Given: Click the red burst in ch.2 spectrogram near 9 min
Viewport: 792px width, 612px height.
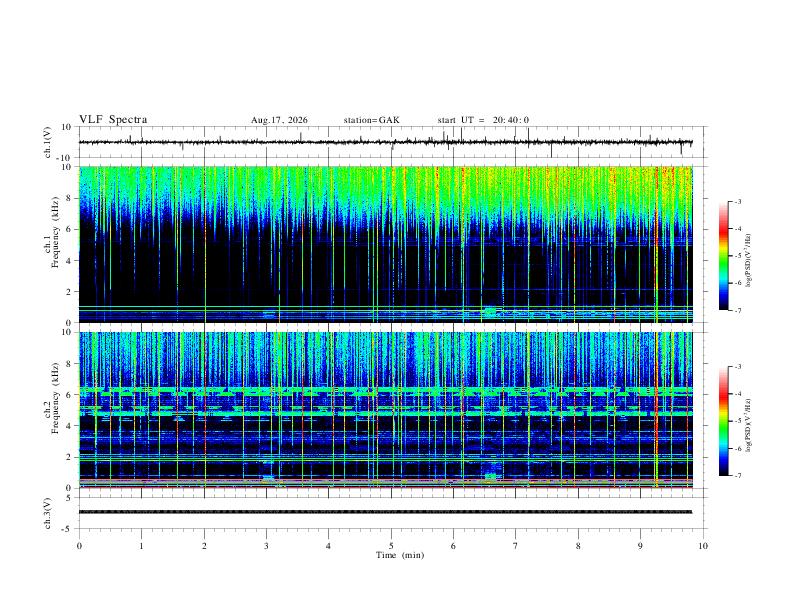Looking at the screenshot, I should [x=656, y=409].
